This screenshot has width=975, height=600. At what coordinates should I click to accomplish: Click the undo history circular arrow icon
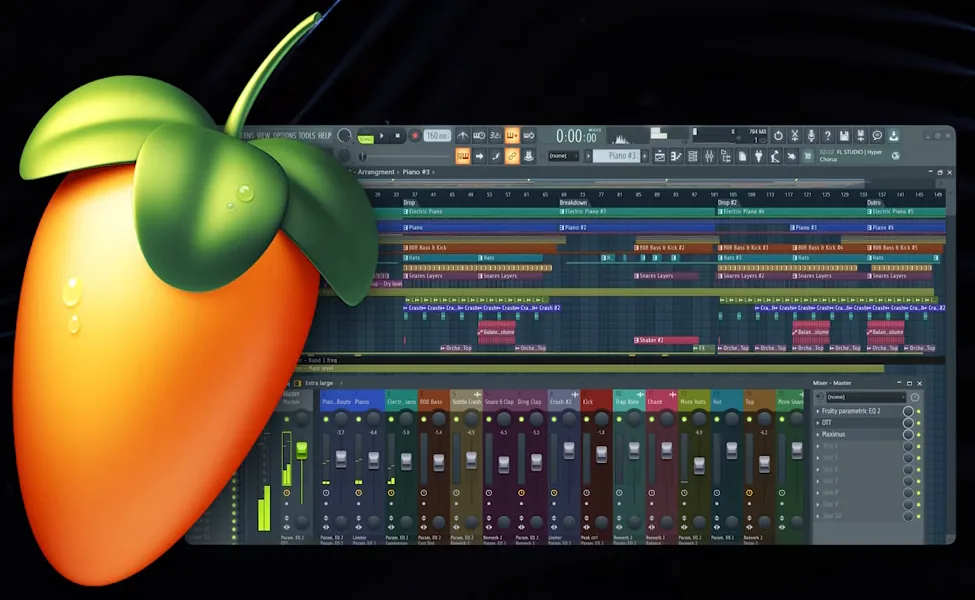pos(778,136)
